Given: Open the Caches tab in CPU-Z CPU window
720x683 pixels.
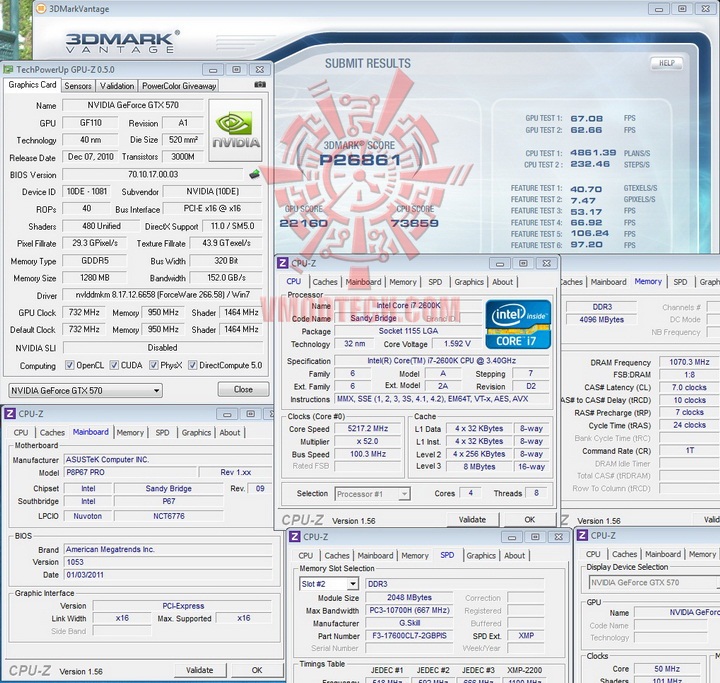Looking at the screenshot, I should click(x=325, y=282).
